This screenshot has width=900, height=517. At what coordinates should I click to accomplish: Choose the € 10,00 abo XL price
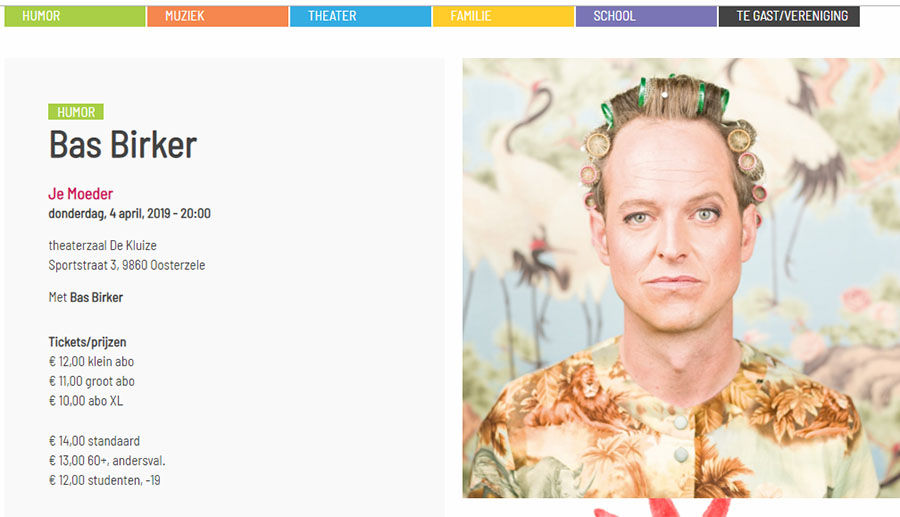(x=86, y=401)
